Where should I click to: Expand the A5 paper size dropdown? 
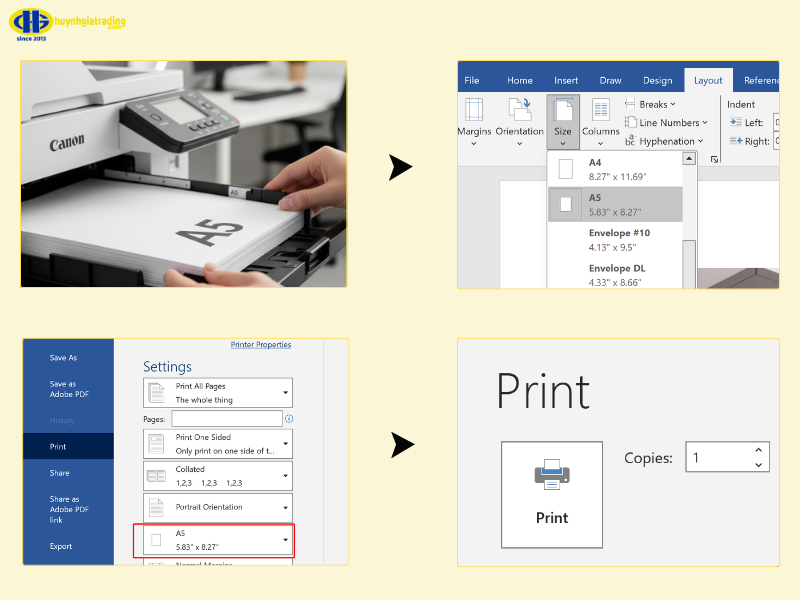click(x=286, y=540)
